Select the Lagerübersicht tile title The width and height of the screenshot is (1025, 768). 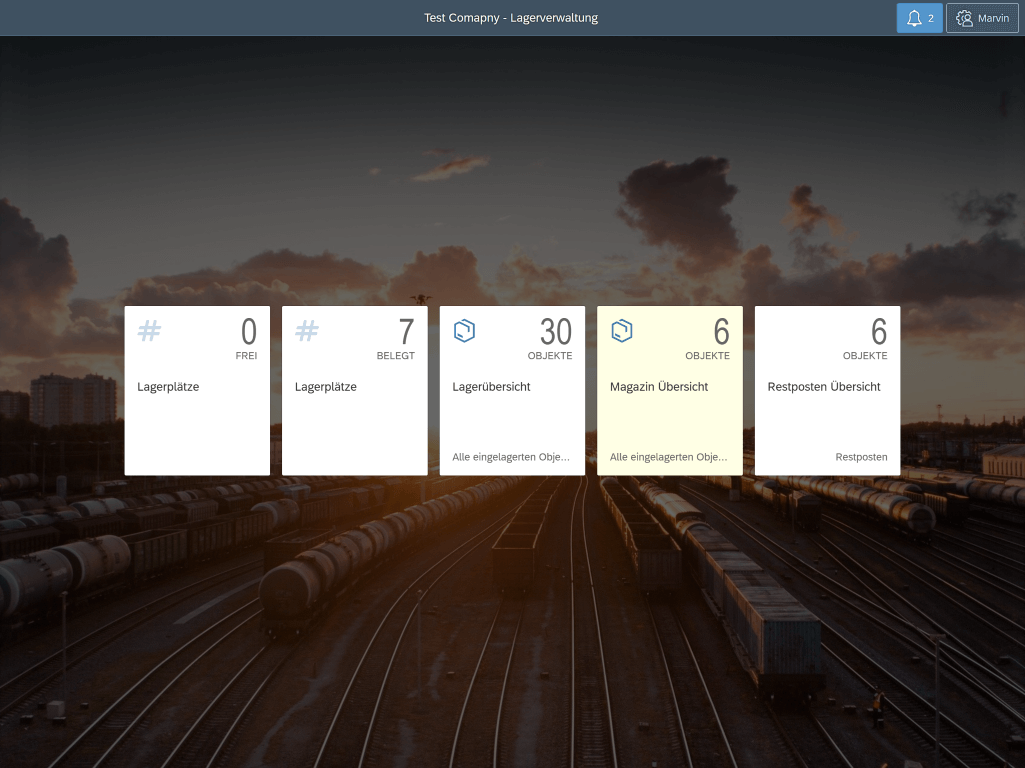pos(491,387)
